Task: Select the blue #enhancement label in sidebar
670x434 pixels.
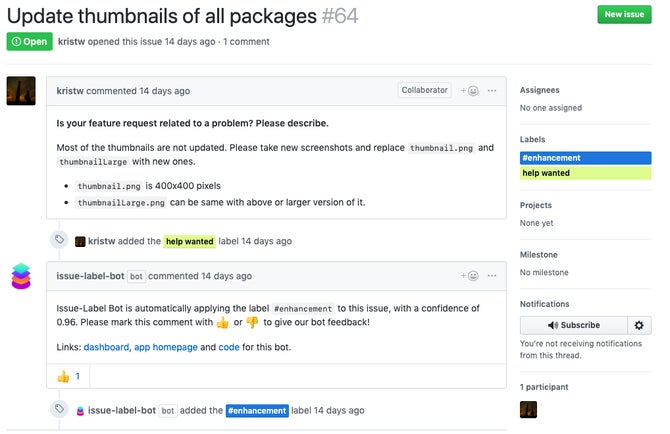Action: tap(585, 158)
